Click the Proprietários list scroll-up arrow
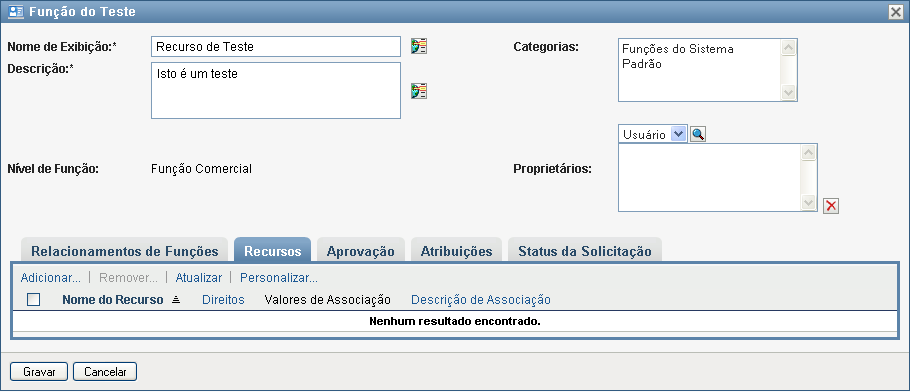This screenshot has height=392, width=910. point(808,153)
